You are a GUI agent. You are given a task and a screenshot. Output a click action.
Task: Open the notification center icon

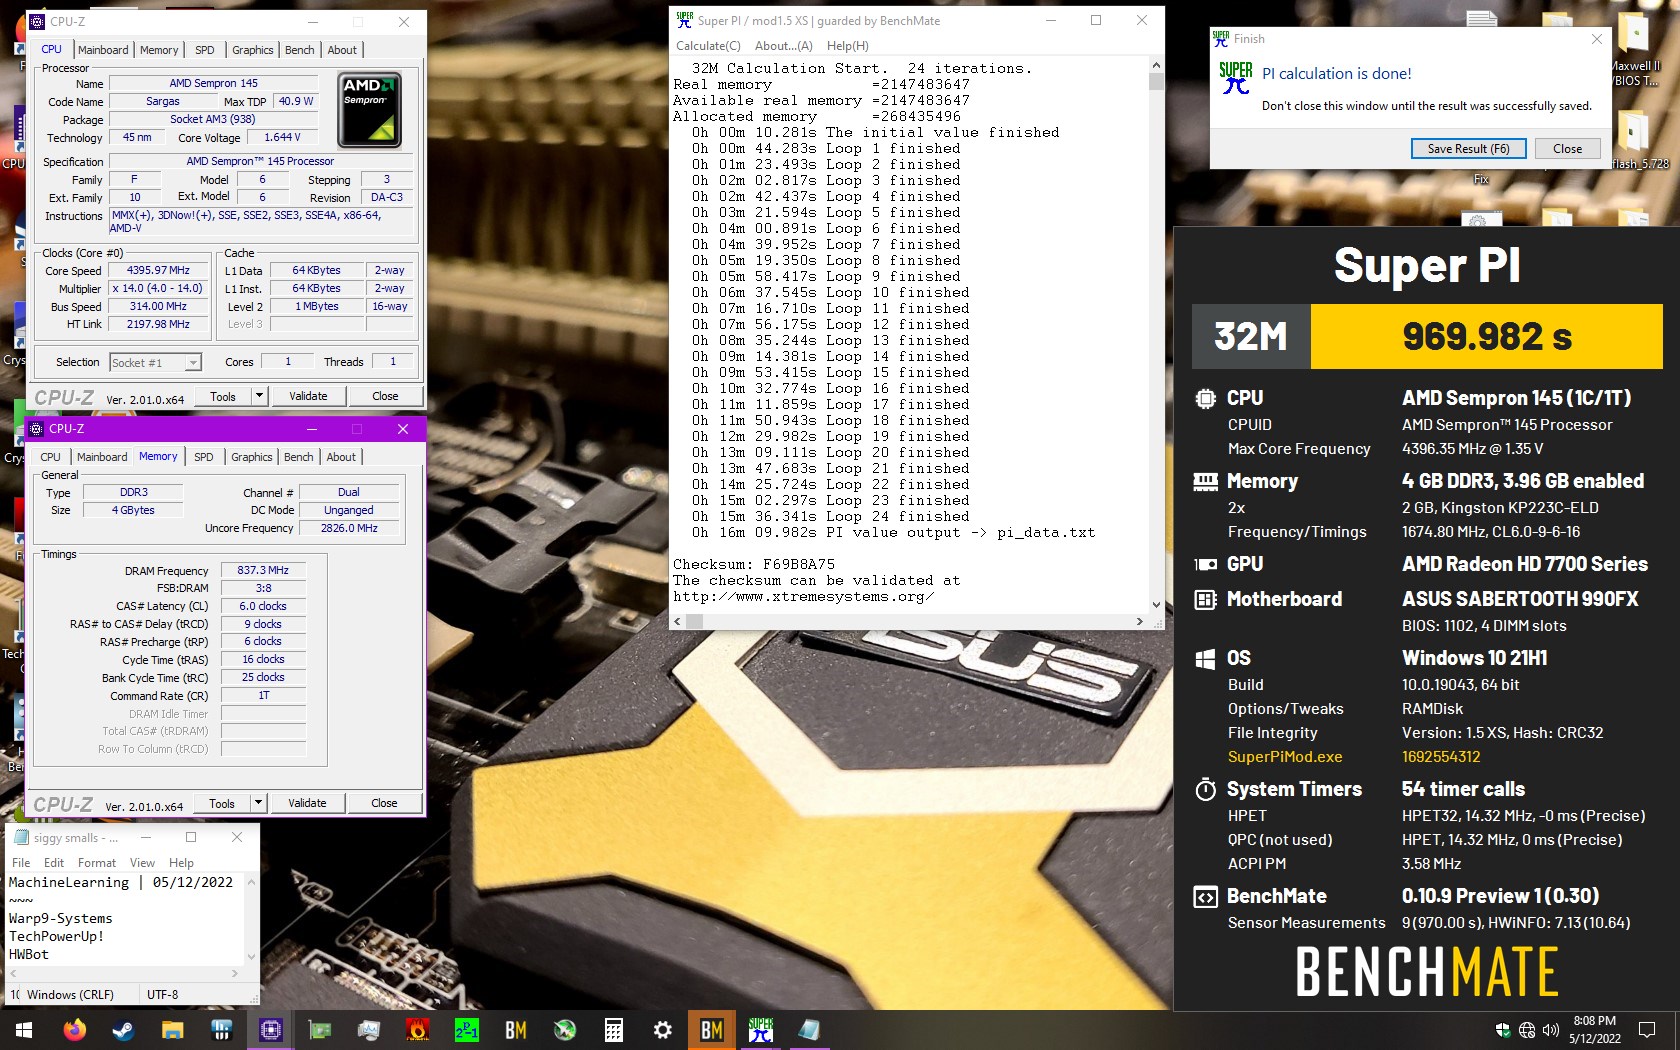pyautogui.click(x=1647, y=1030)
